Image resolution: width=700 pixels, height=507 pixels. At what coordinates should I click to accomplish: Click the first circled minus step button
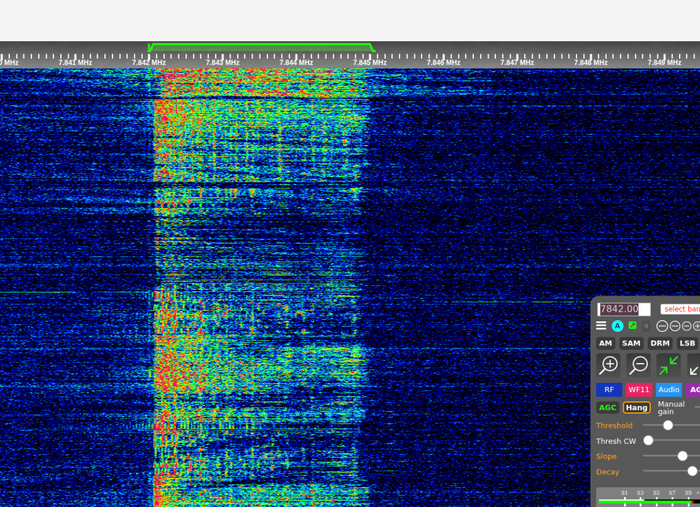coord(662,326)
